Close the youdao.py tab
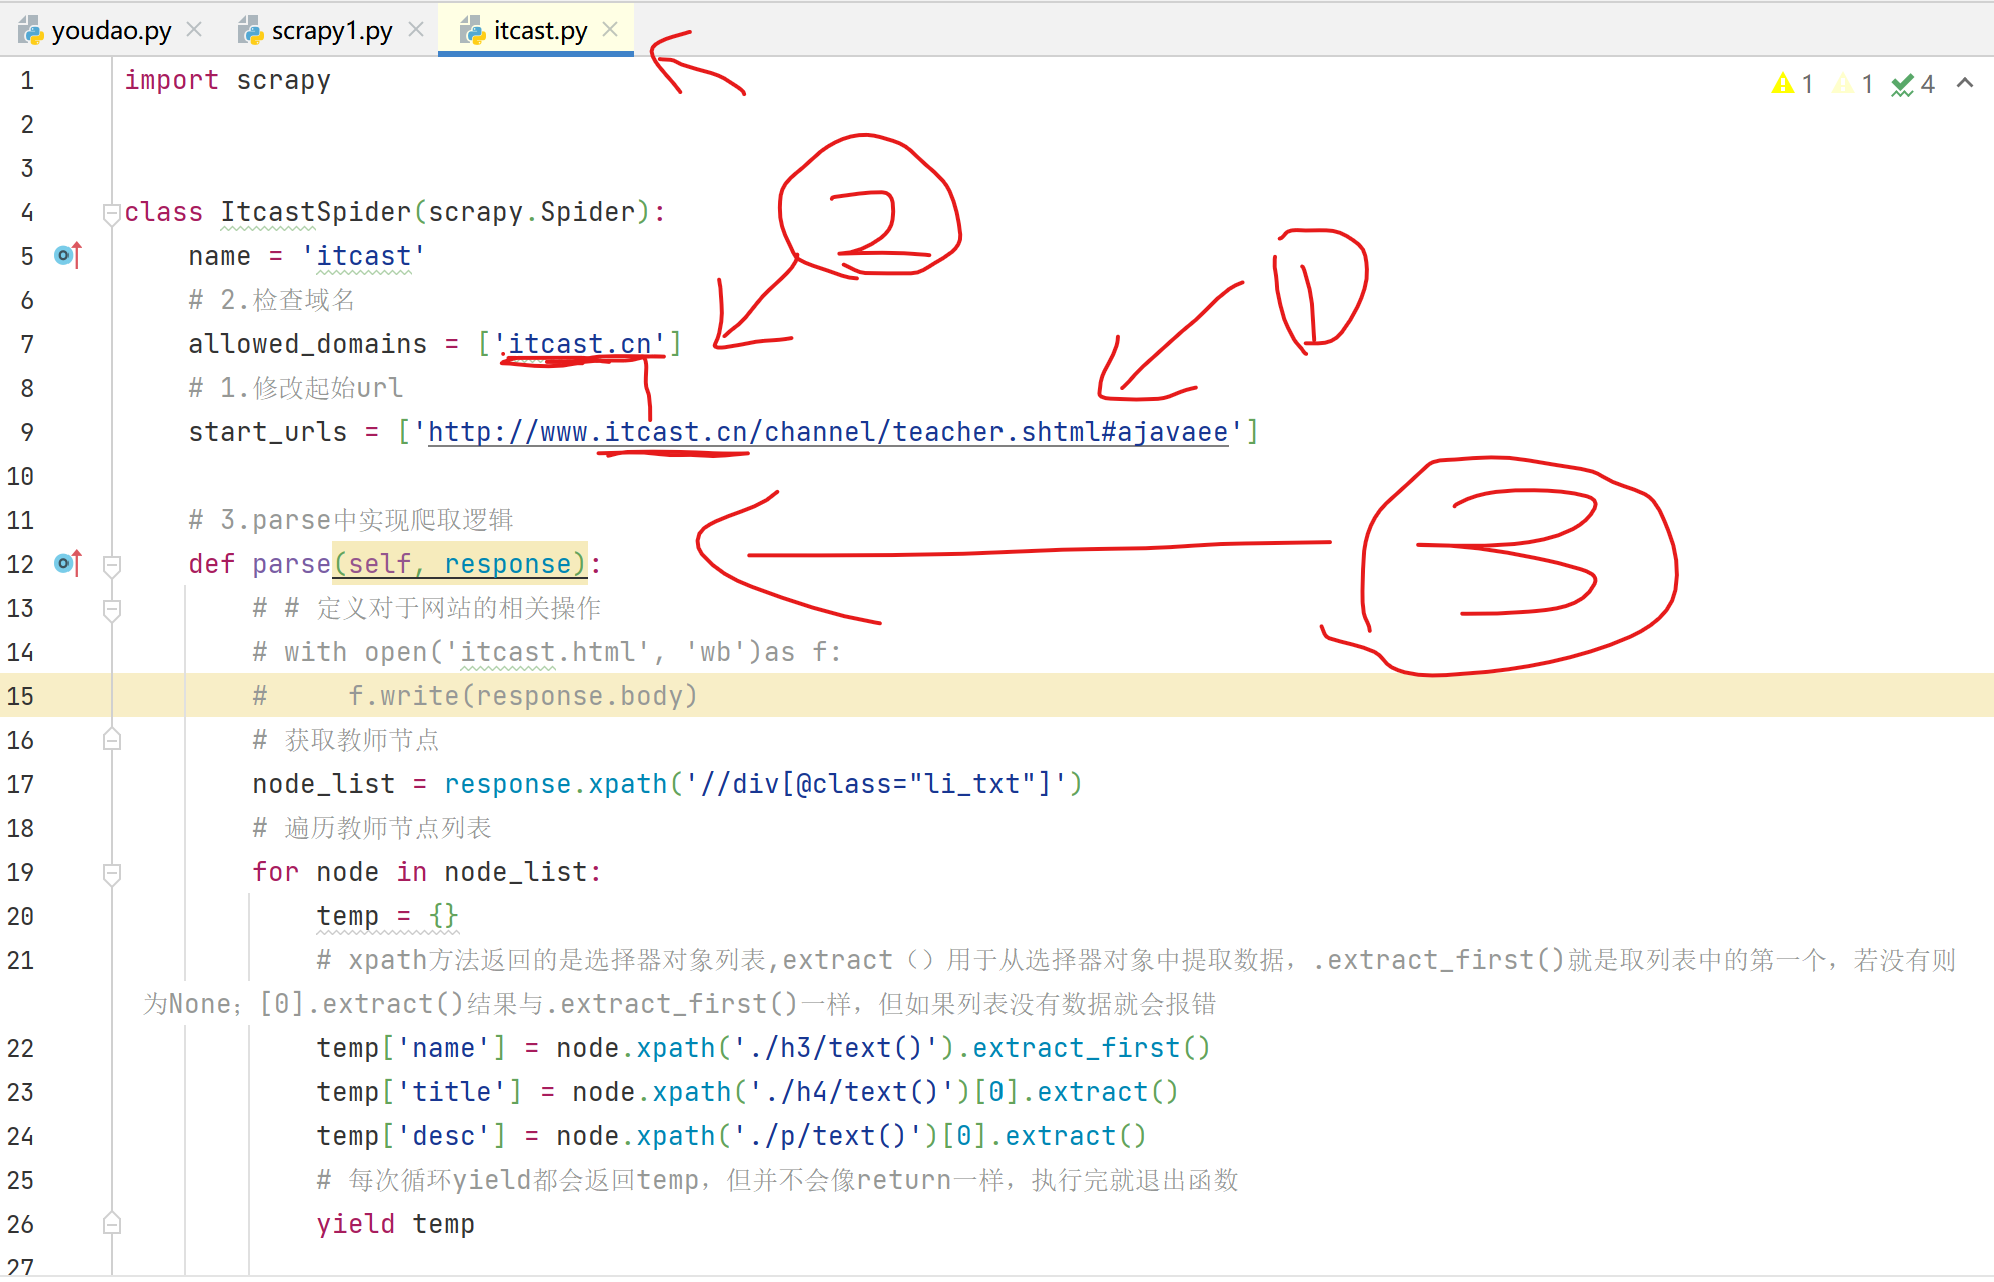 coord(194,30)
